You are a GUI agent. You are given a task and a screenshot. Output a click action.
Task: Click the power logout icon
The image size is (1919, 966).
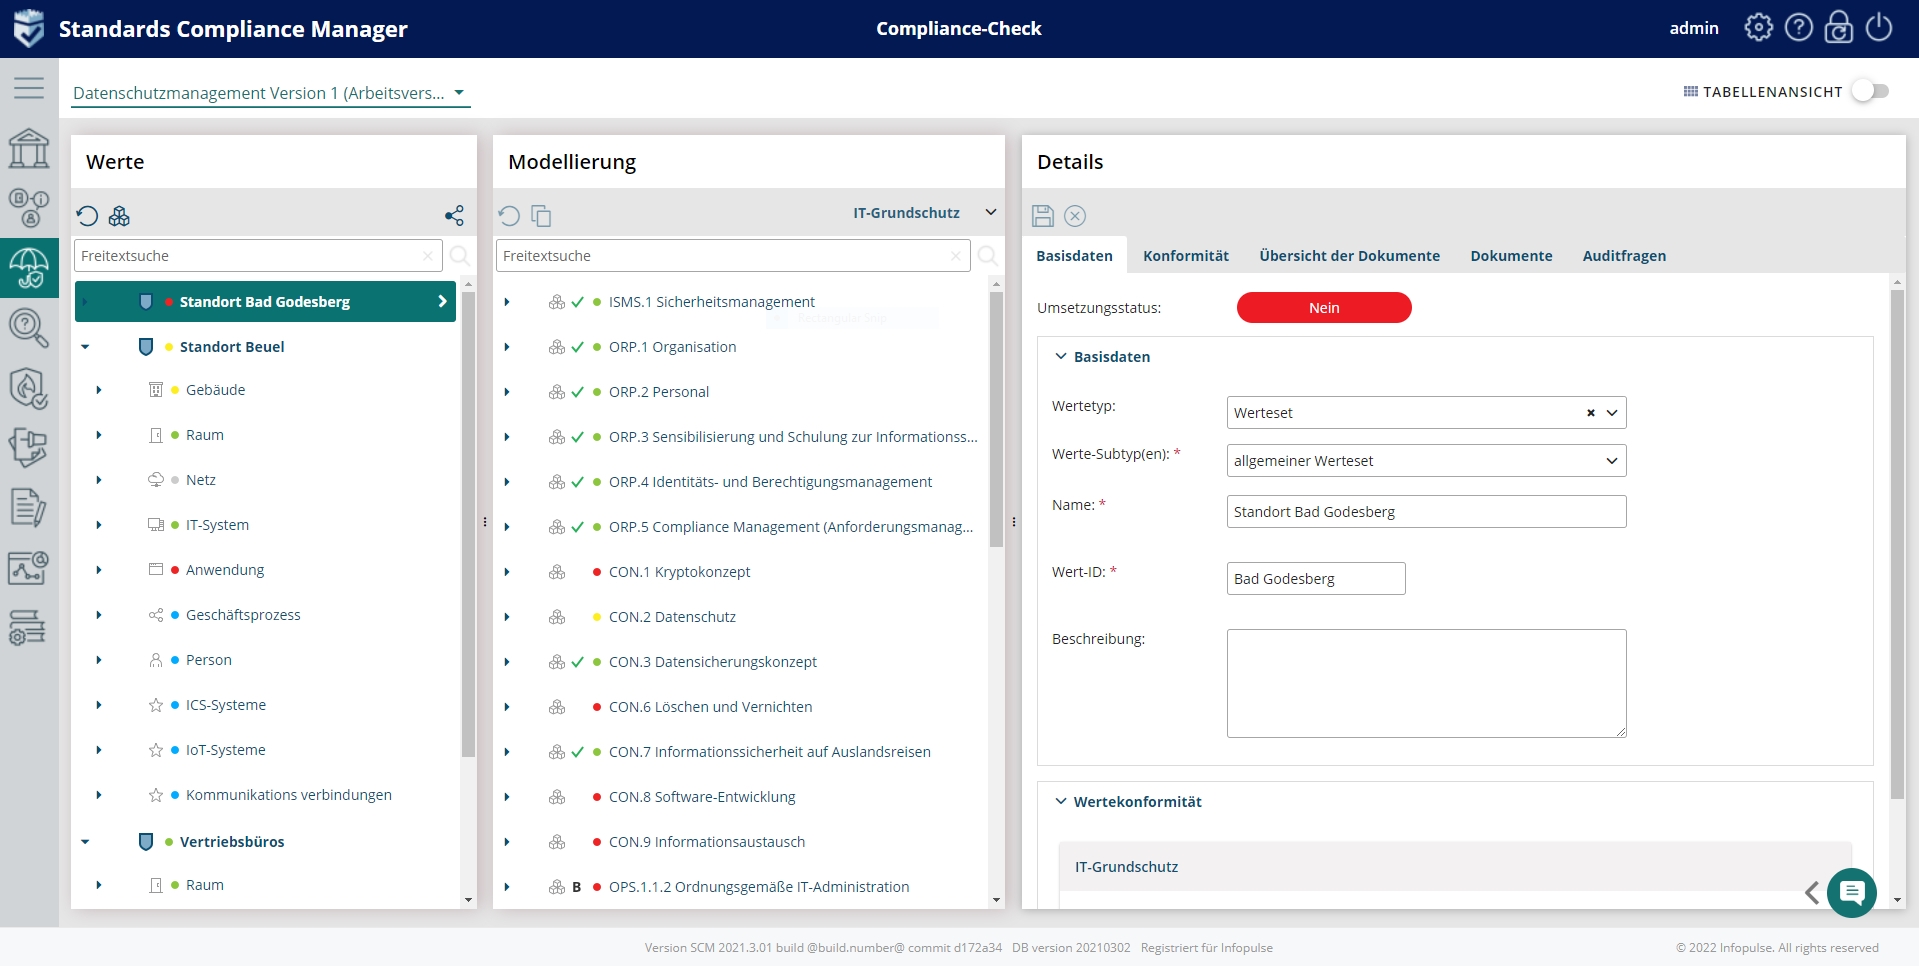[x=1879, y=28]
